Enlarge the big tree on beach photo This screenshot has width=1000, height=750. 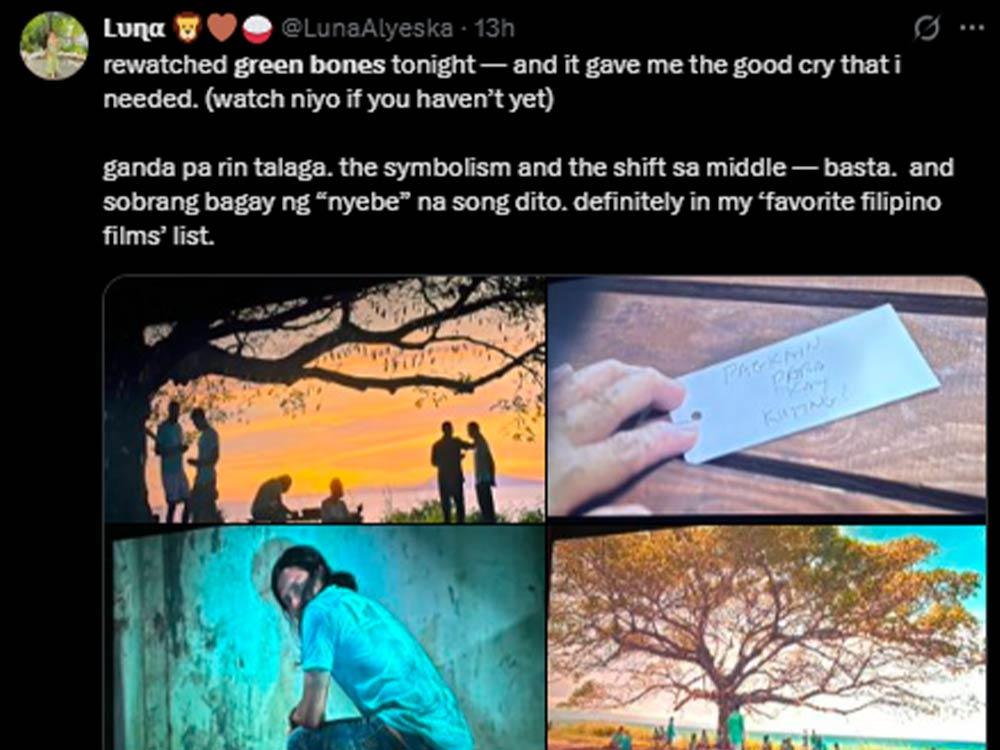click(767, 638)
